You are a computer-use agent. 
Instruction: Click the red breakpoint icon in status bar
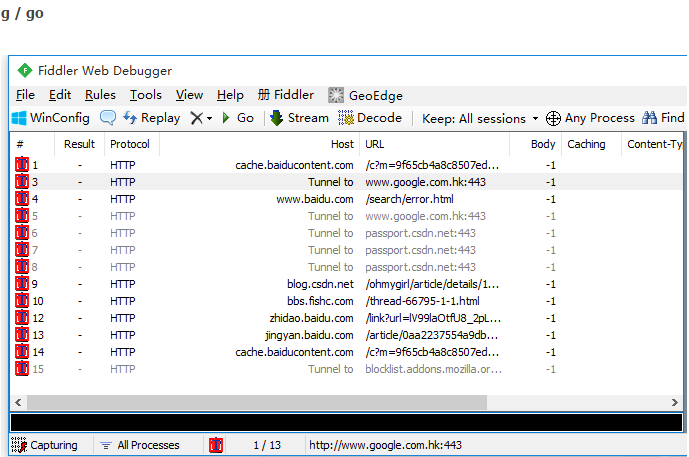pos(216,445)
